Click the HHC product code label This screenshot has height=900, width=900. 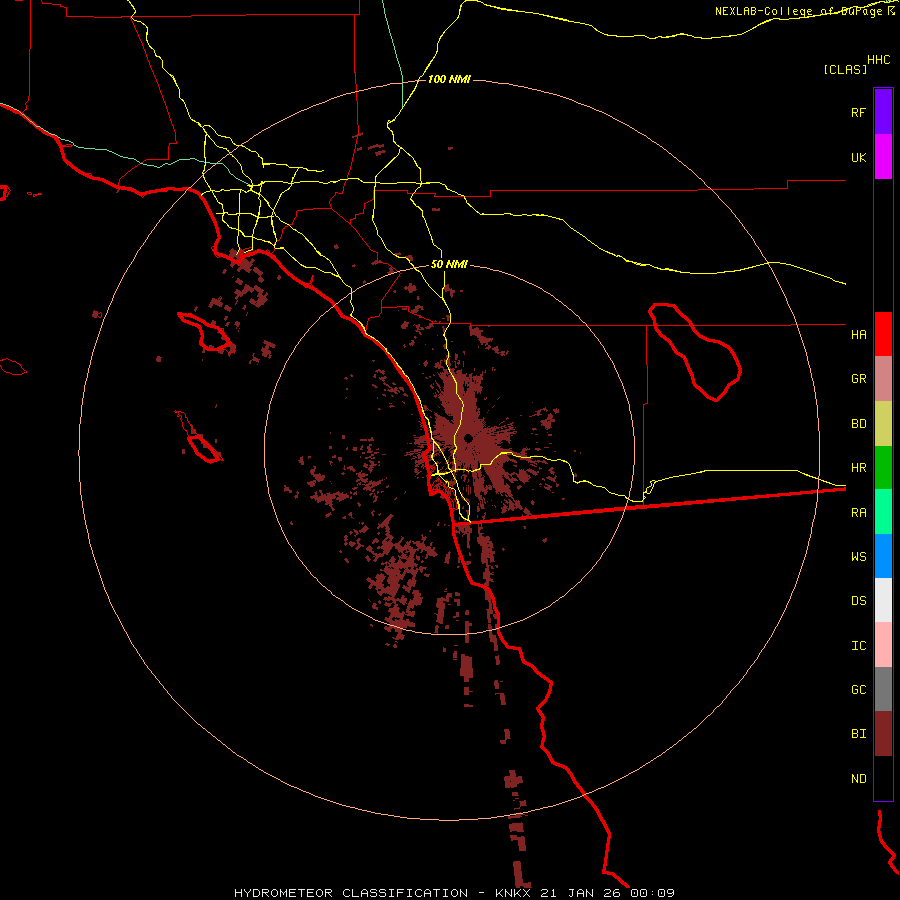[x=879, y=60]
